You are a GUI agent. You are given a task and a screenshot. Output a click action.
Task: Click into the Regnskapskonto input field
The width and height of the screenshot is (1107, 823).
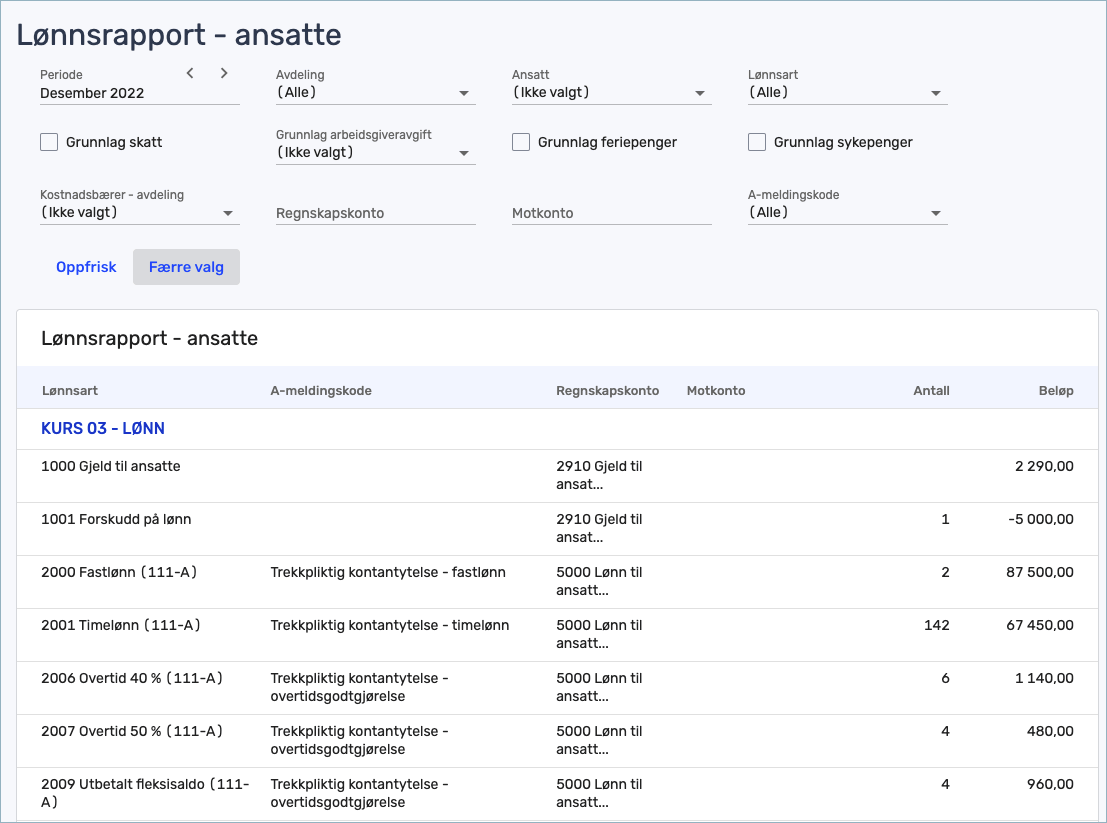(x=375, y=213)
